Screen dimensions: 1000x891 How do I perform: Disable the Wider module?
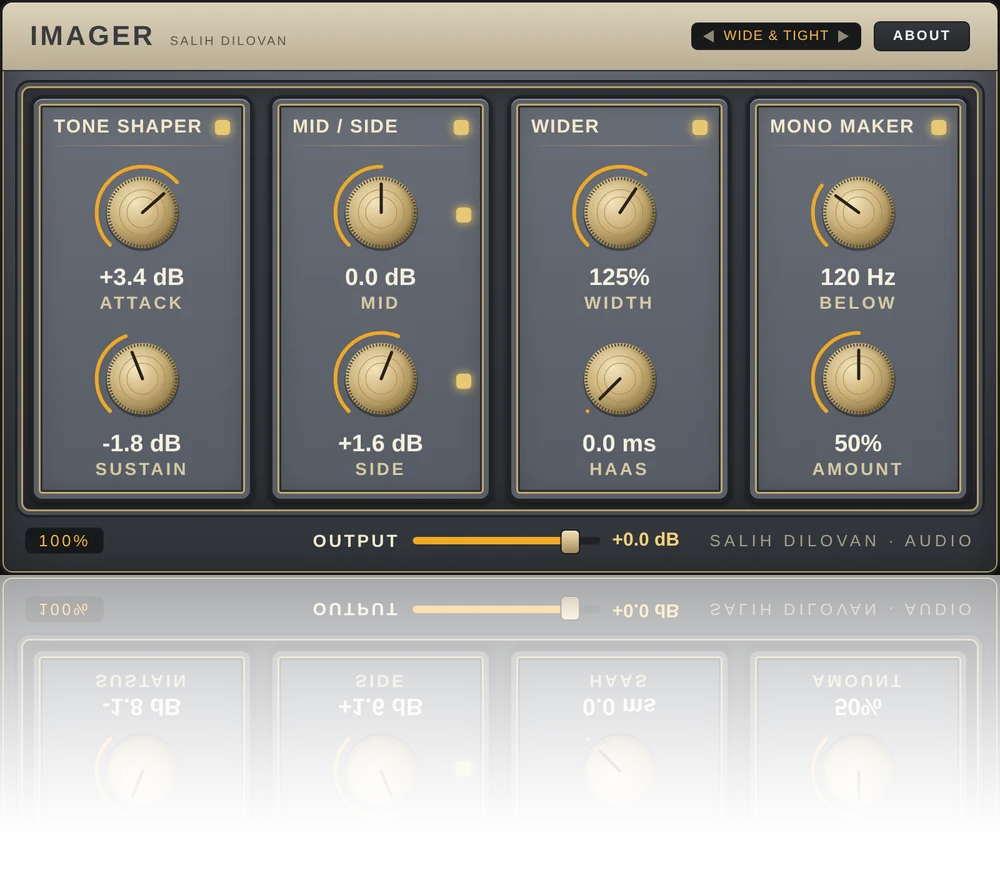coord(700,127)
